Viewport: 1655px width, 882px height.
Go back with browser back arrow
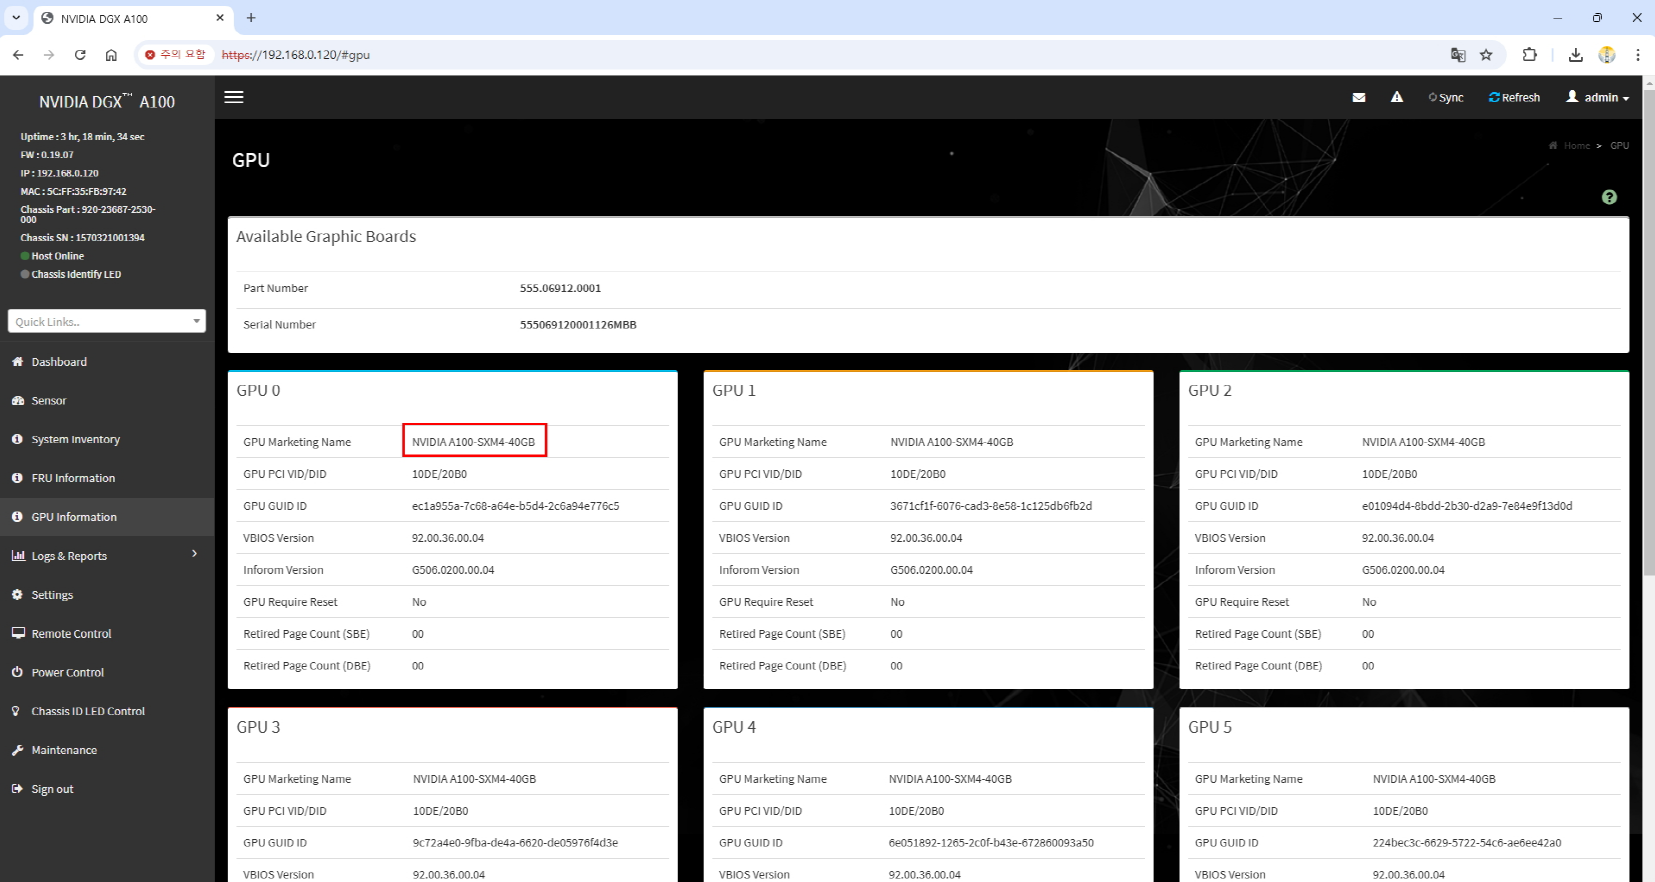pyautogui.click(x=18, y=55)
